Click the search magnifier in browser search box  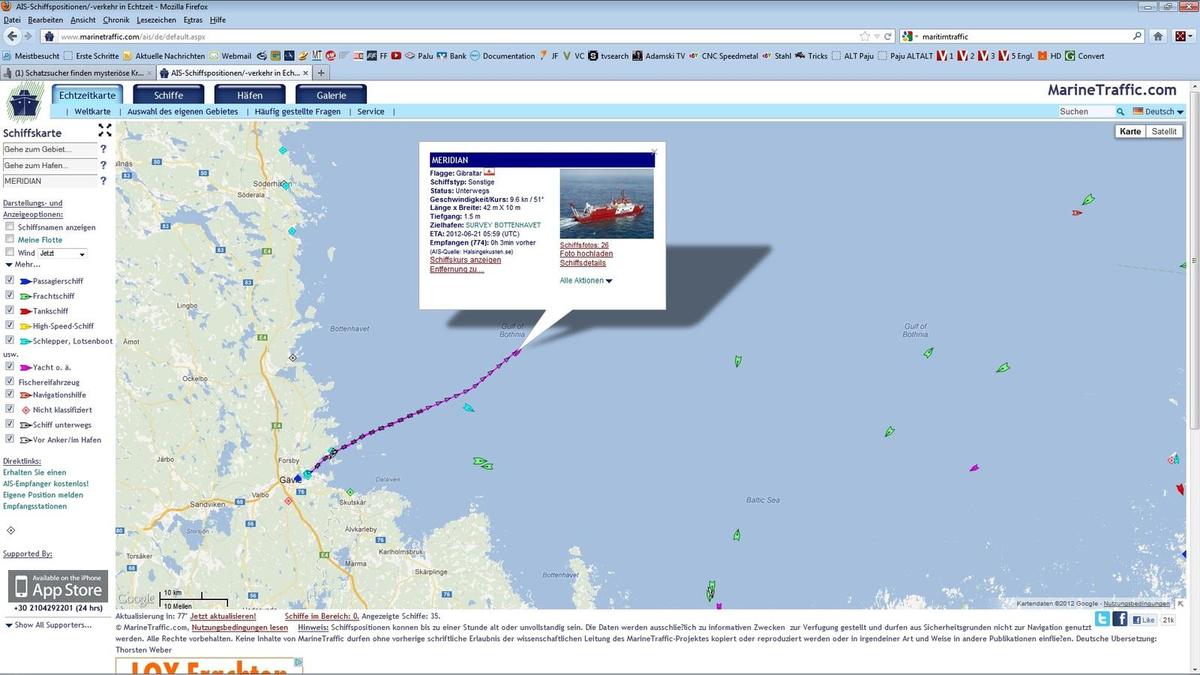click(1137, 36)
